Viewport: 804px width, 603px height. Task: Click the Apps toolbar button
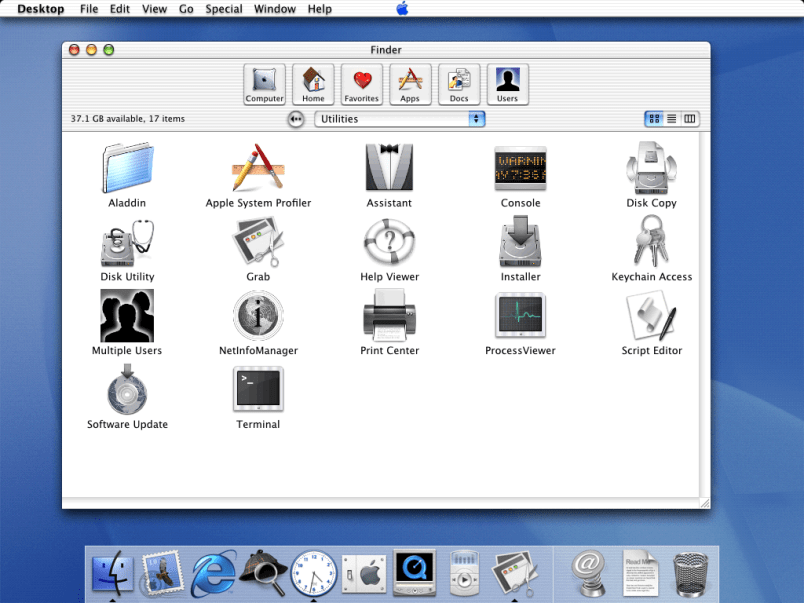(x=410, y=84)
